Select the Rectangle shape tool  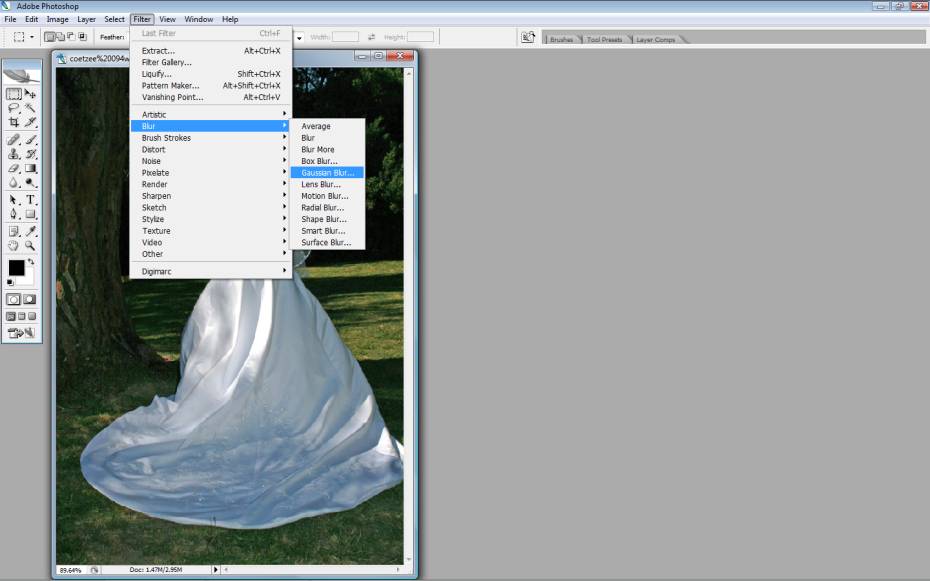[30, 214]
